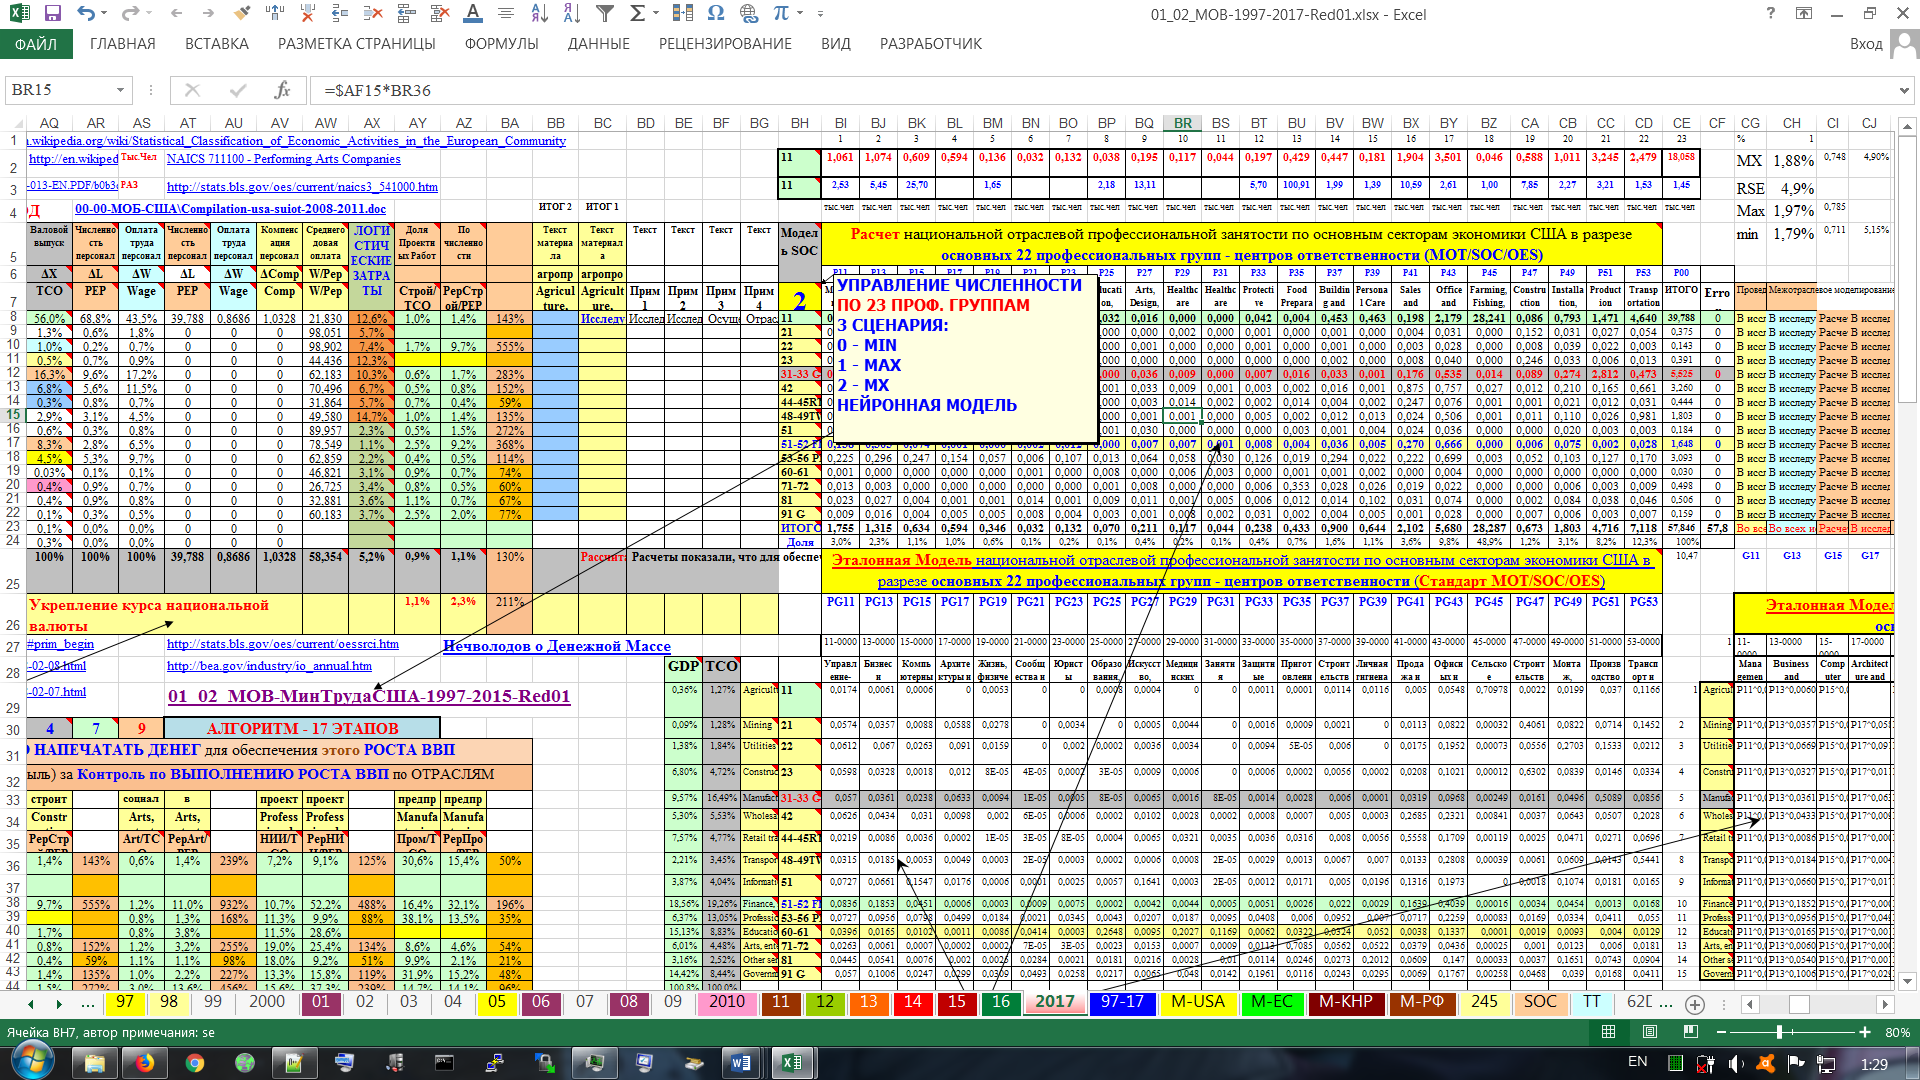Expand the formula bar

click(x=1904, y=90)
